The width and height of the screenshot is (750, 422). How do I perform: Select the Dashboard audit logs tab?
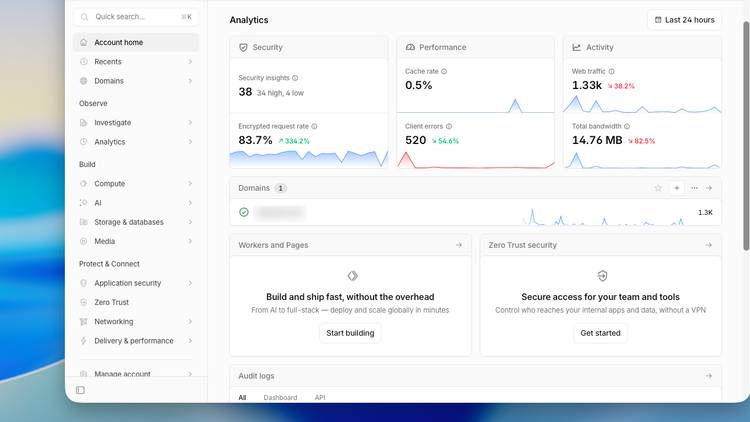[x=280, y=398]
